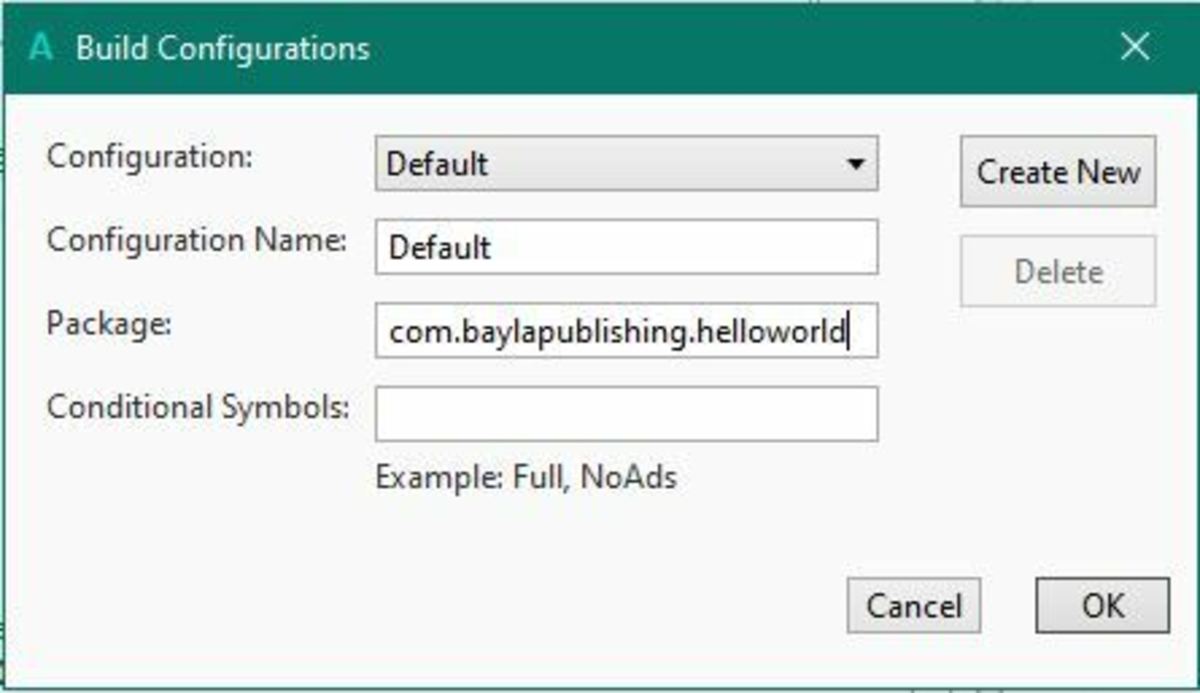Viewport: 1200px width, 693px height.
Task: Select the Package name text field
Action: click(625, 330)
